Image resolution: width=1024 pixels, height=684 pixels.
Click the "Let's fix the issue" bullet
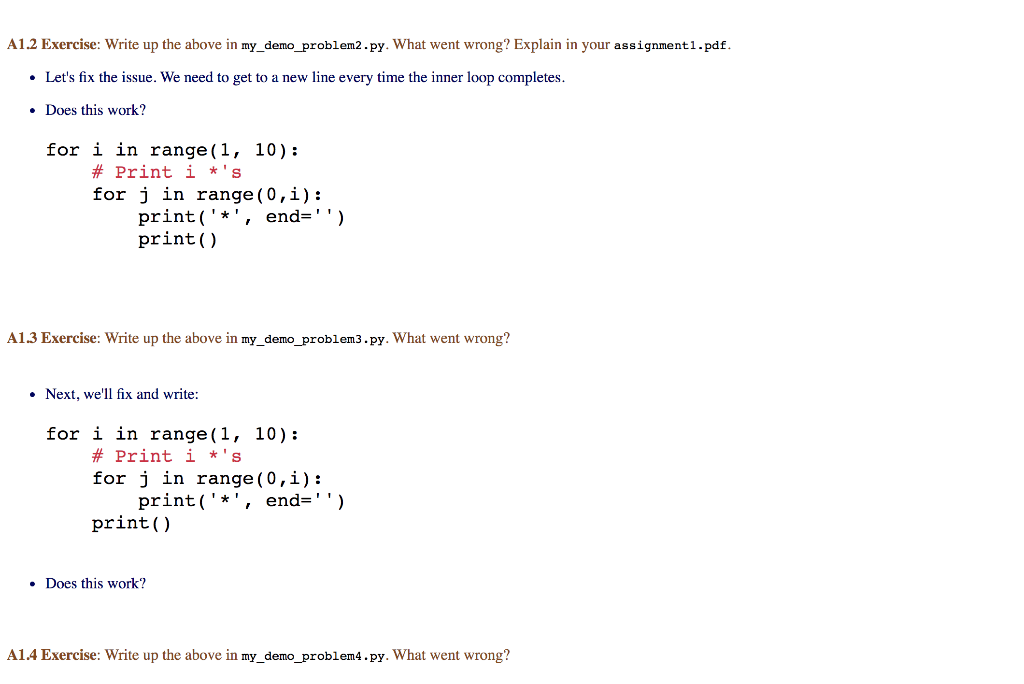point(304,77)
